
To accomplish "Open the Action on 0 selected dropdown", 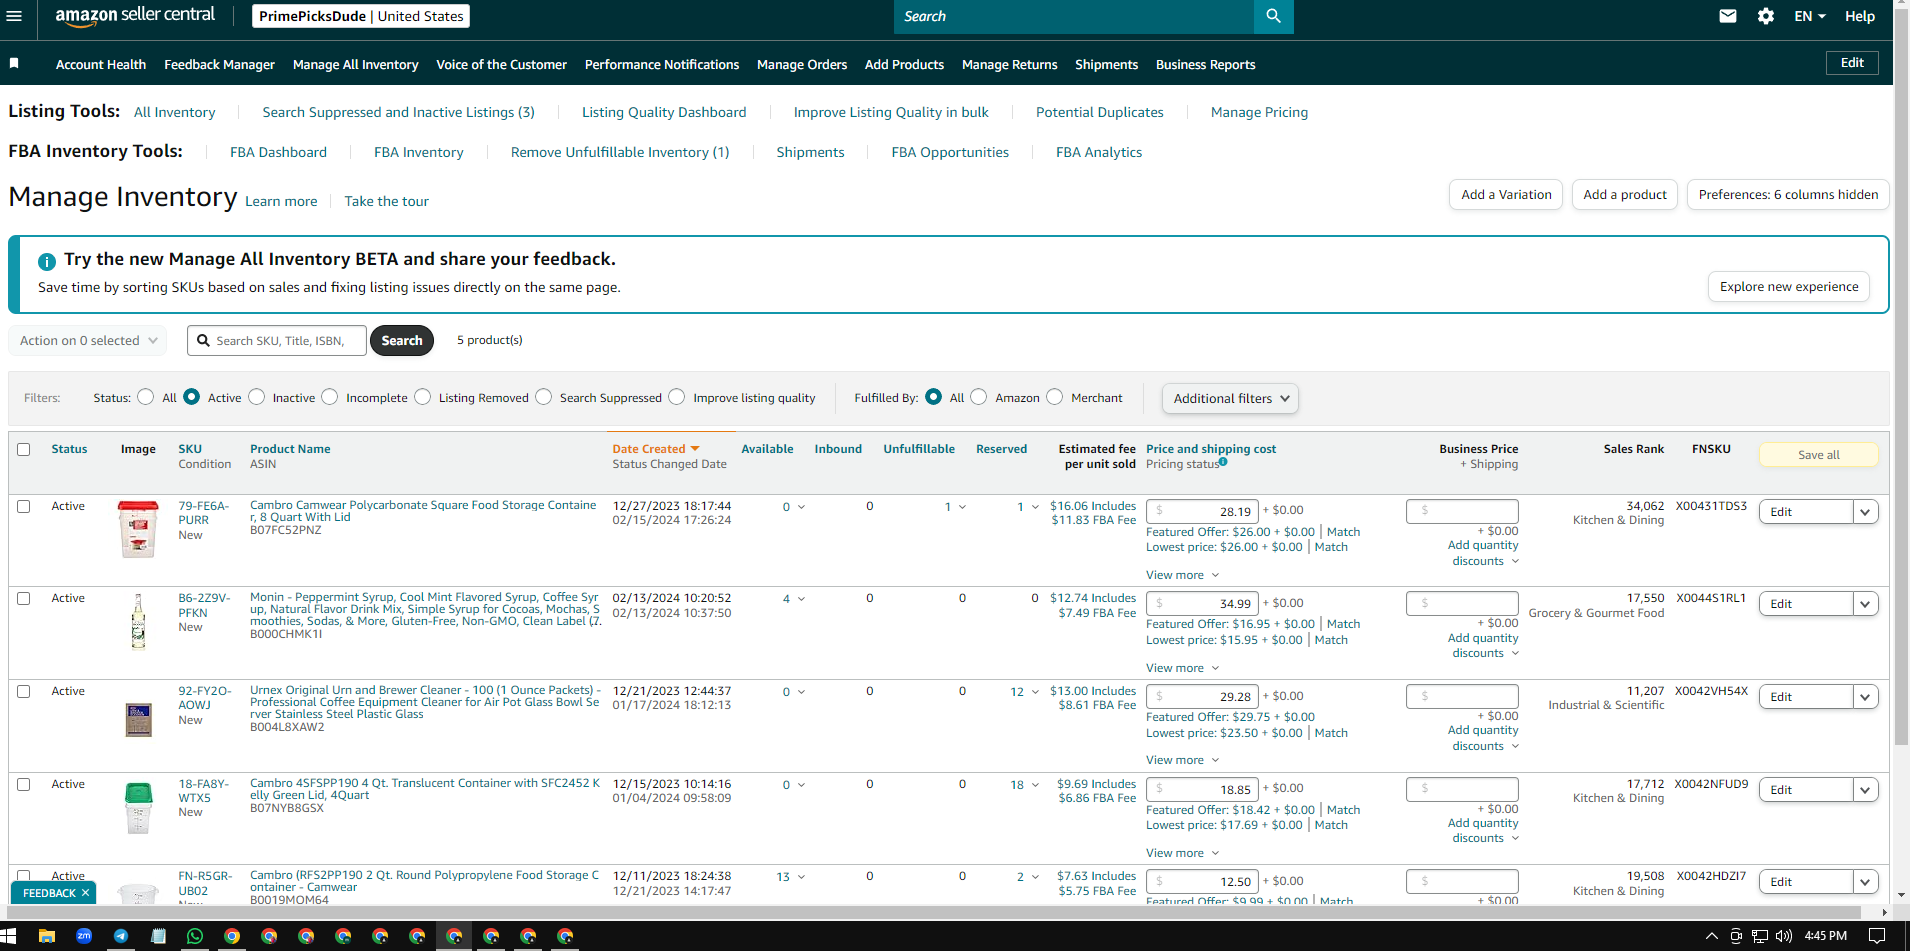I will [x=88, y=340].
